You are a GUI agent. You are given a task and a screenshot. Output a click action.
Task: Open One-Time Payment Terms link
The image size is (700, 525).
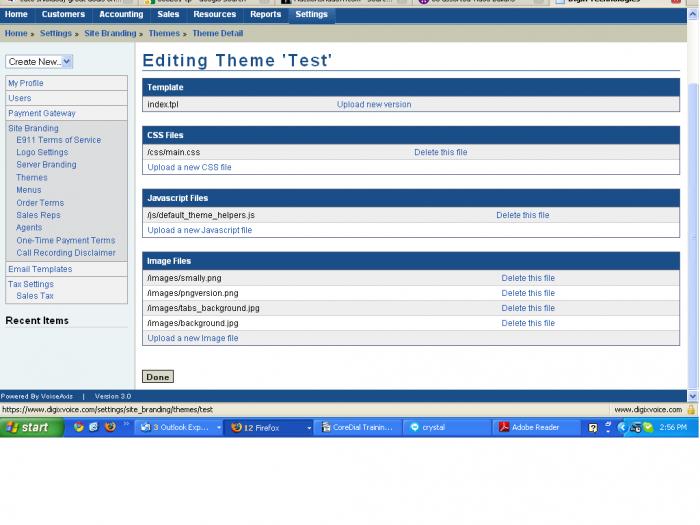(x=66, y=241)
